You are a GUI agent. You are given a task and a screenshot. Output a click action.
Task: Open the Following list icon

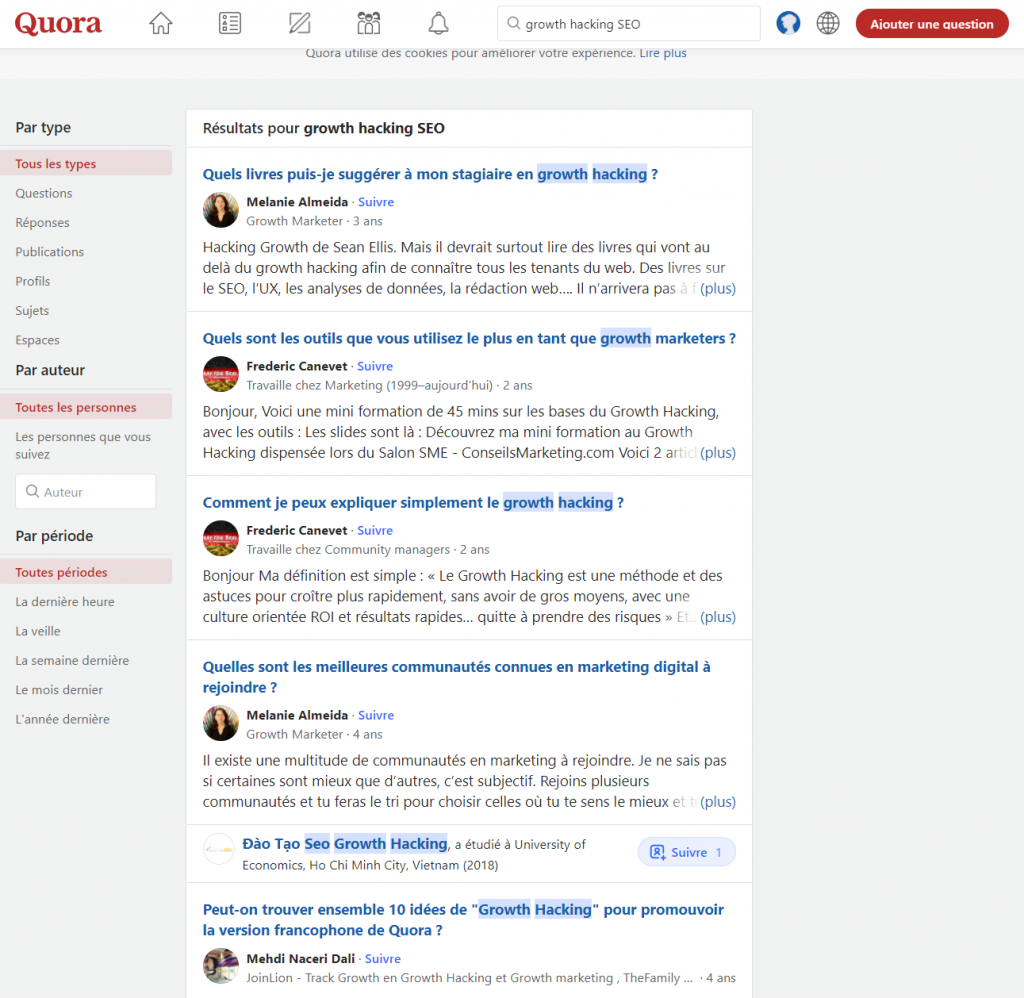[x=230, y=24]
